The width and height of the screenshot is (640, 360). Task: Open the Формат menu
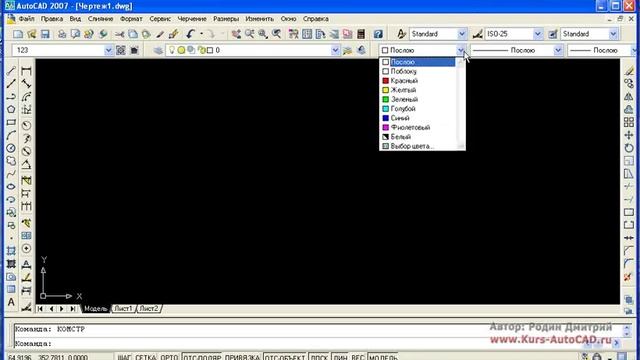click(x=131, y=19)
